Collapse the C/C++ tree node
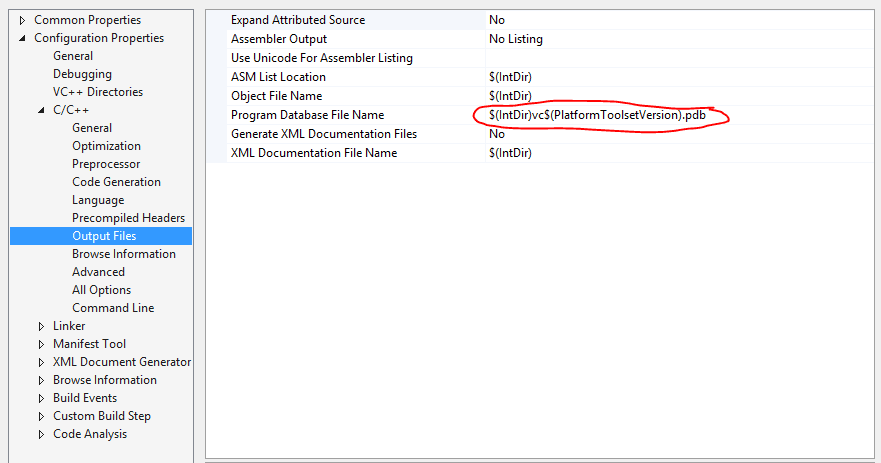 tap(41, 110)
